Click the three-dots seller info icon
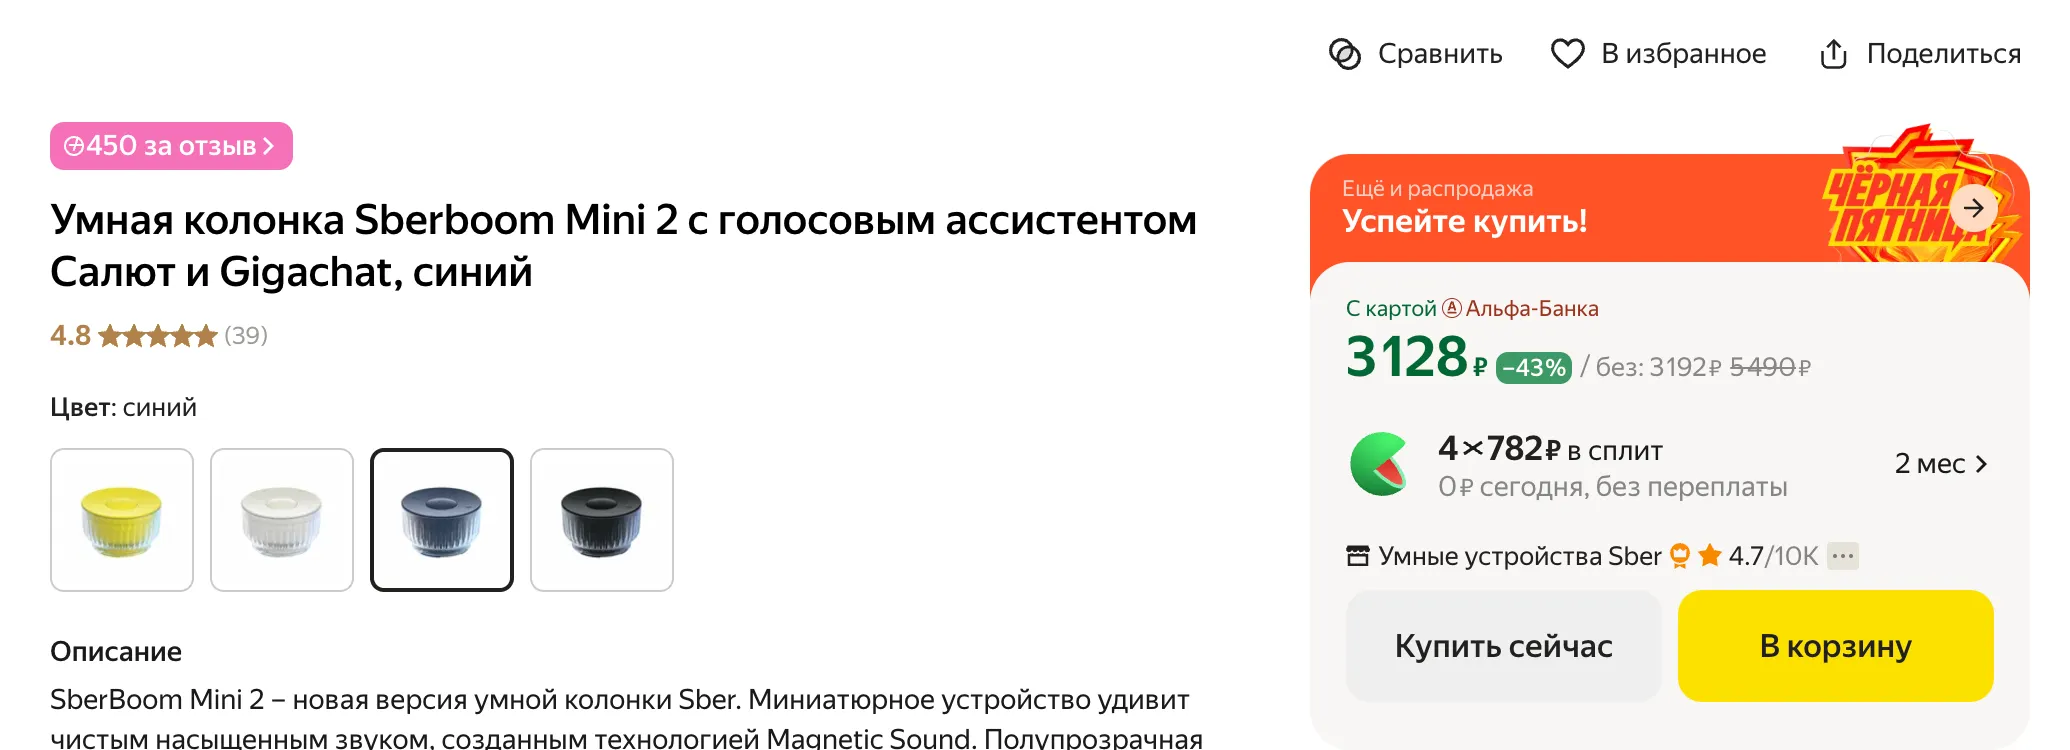 [1842, 556]
